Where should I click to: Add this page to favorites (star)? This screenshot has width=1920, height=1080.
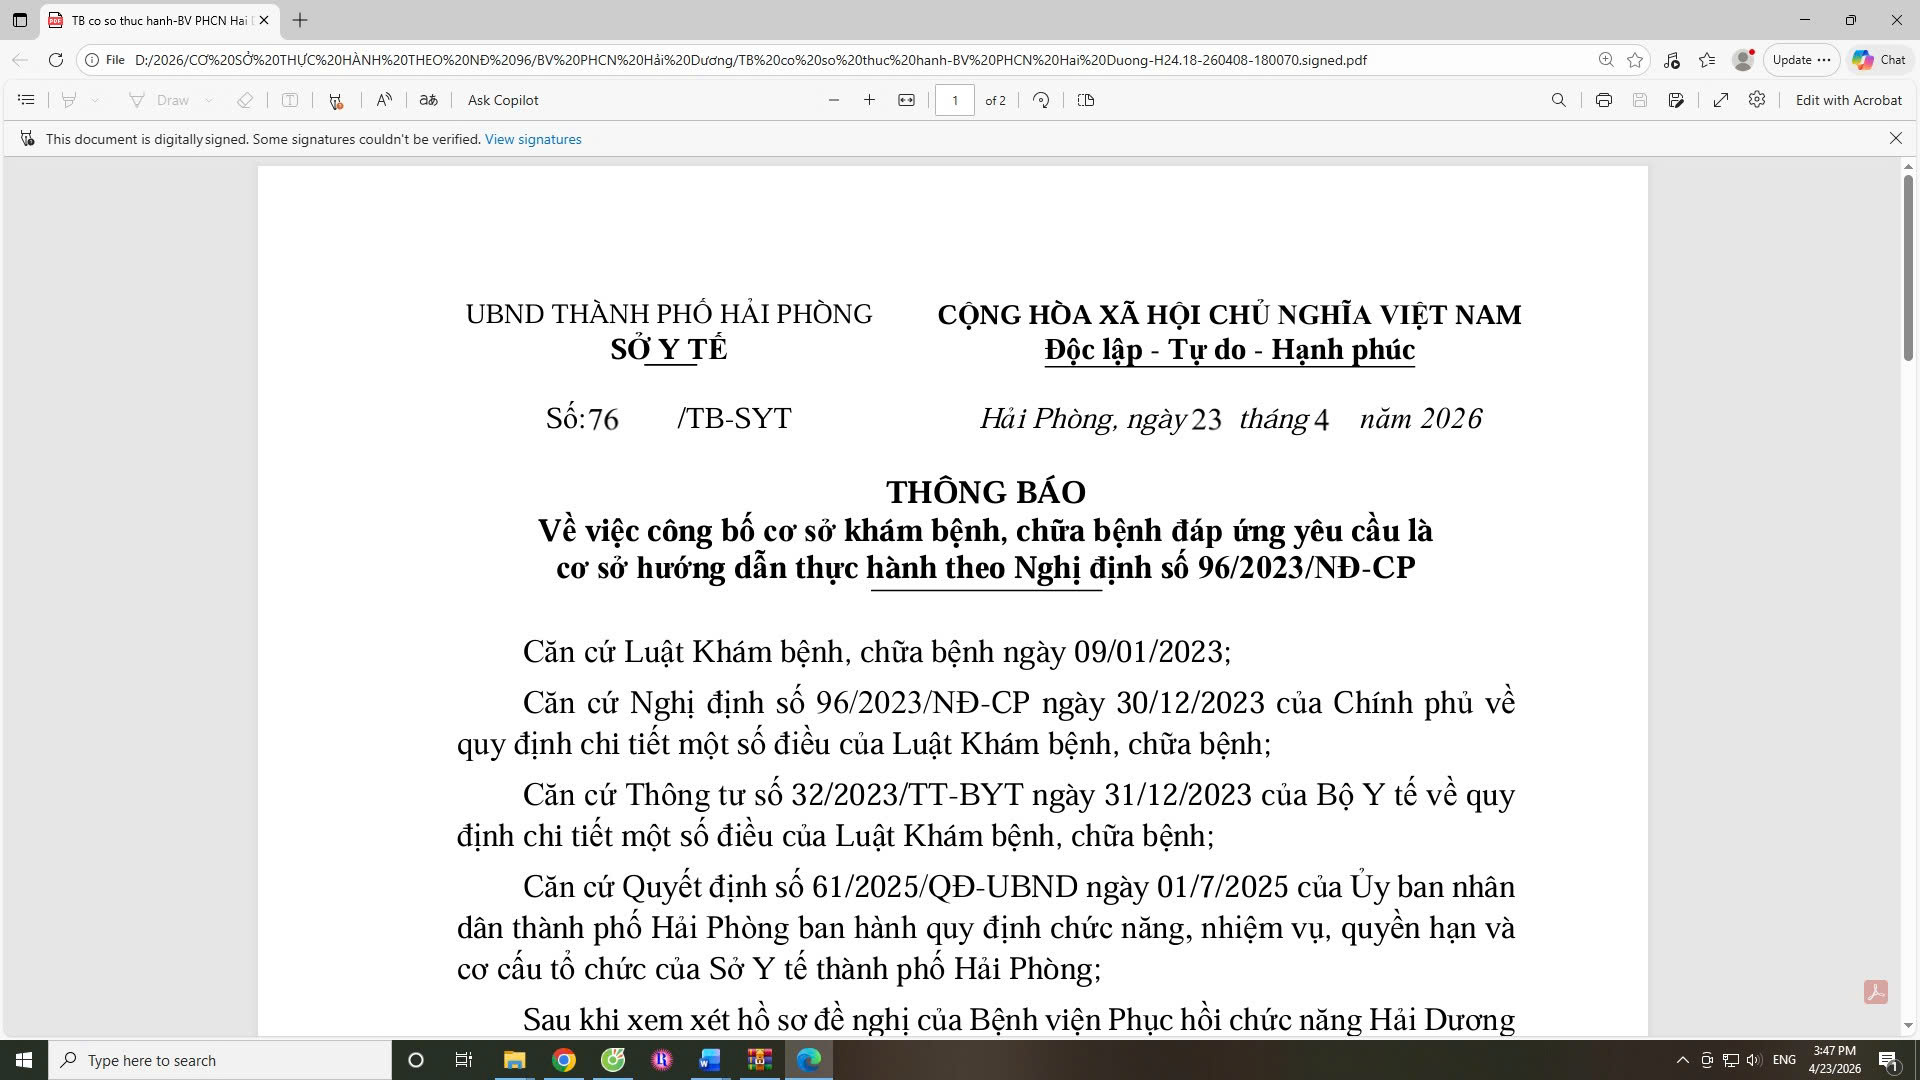(1635, 60)
